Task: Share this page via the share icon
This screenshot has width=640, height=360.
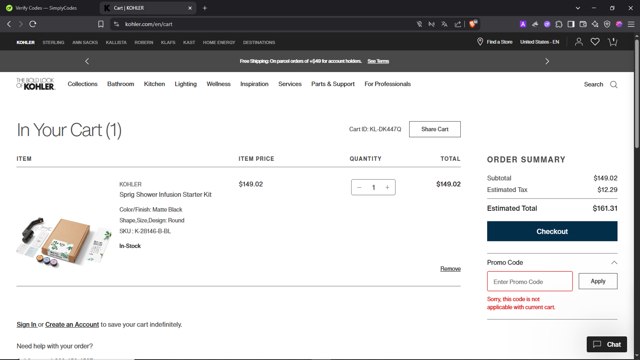Action: 458,24
